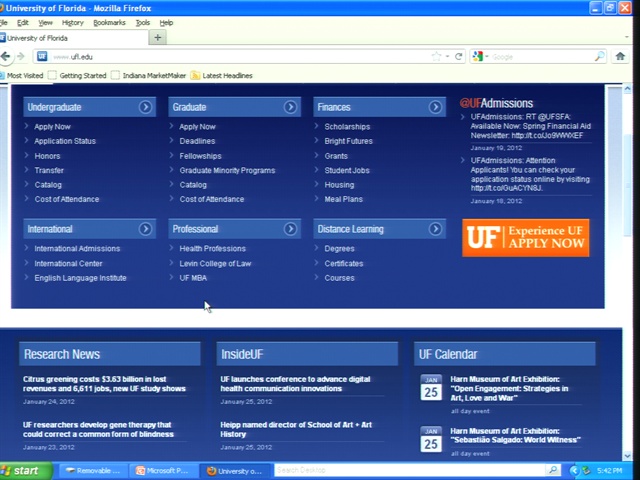Switch to Microsoft PowerPoint taskbar item
Screen dimensions: 640x480
click(163, 471)
